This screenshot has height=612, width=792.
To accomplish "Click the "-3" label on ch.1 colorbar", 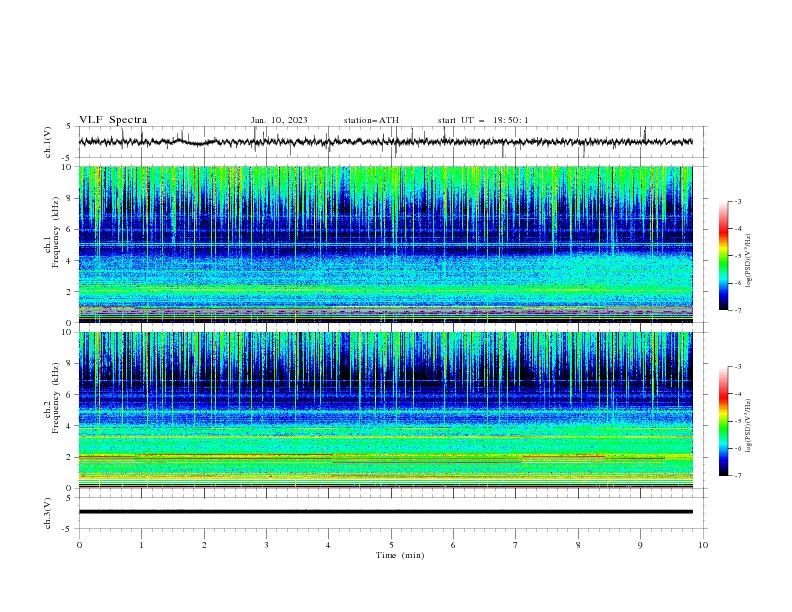I will (738, 201).
